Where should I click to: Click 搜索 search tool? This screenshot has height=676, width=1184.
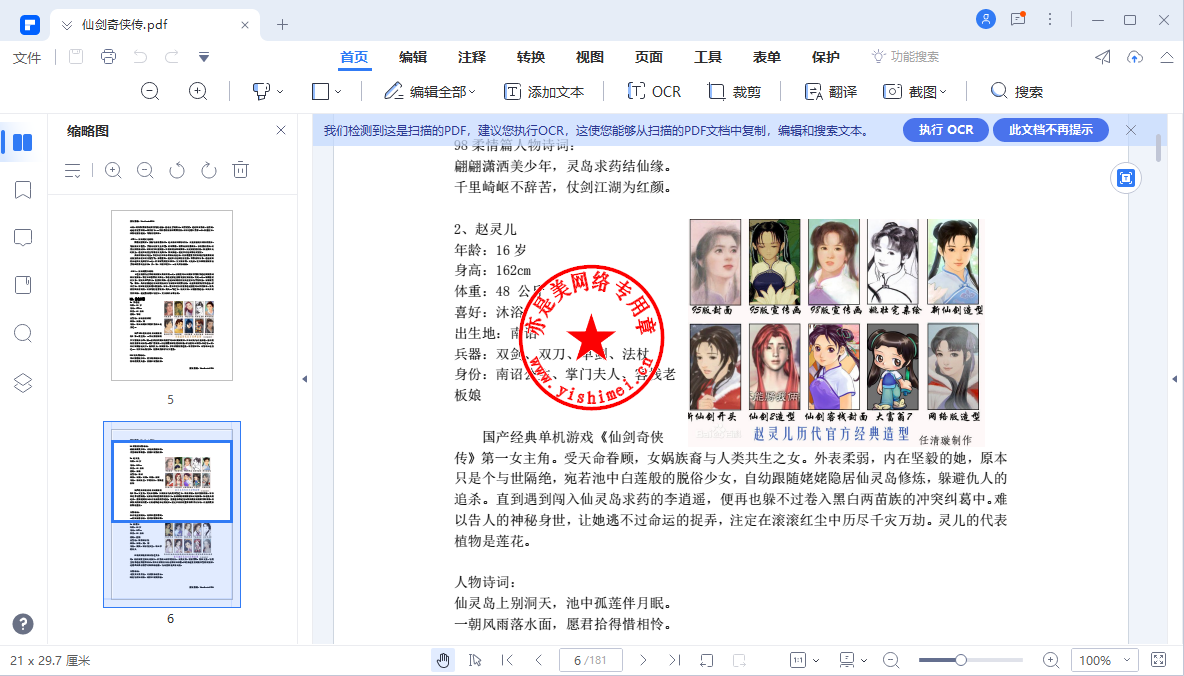point(1016,91)
